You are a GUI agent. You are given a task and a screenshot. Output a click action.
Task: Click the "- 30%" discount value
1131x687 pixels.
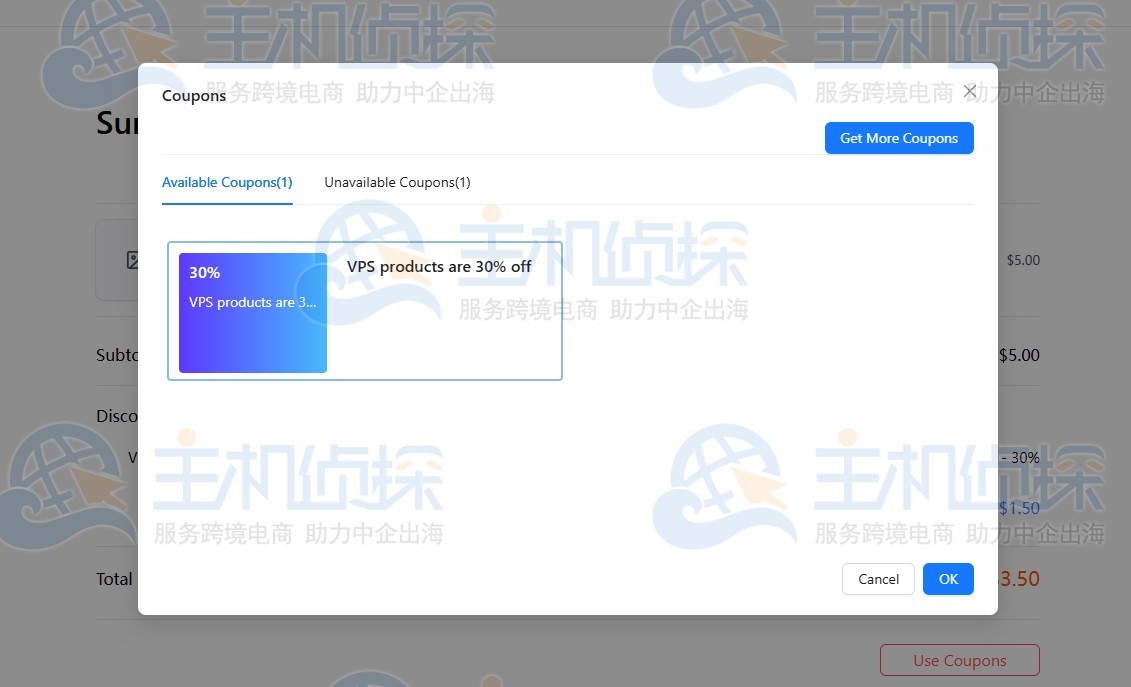point(1022,457)
